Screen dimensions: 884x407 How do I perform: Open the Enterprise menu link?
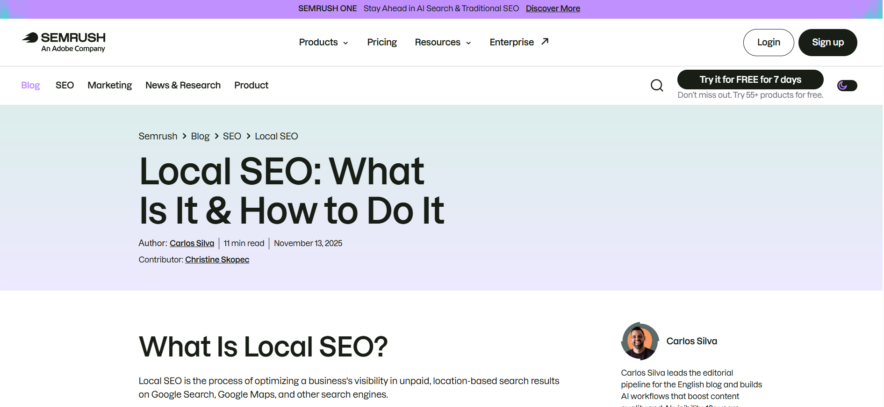[x=511, y=42]
